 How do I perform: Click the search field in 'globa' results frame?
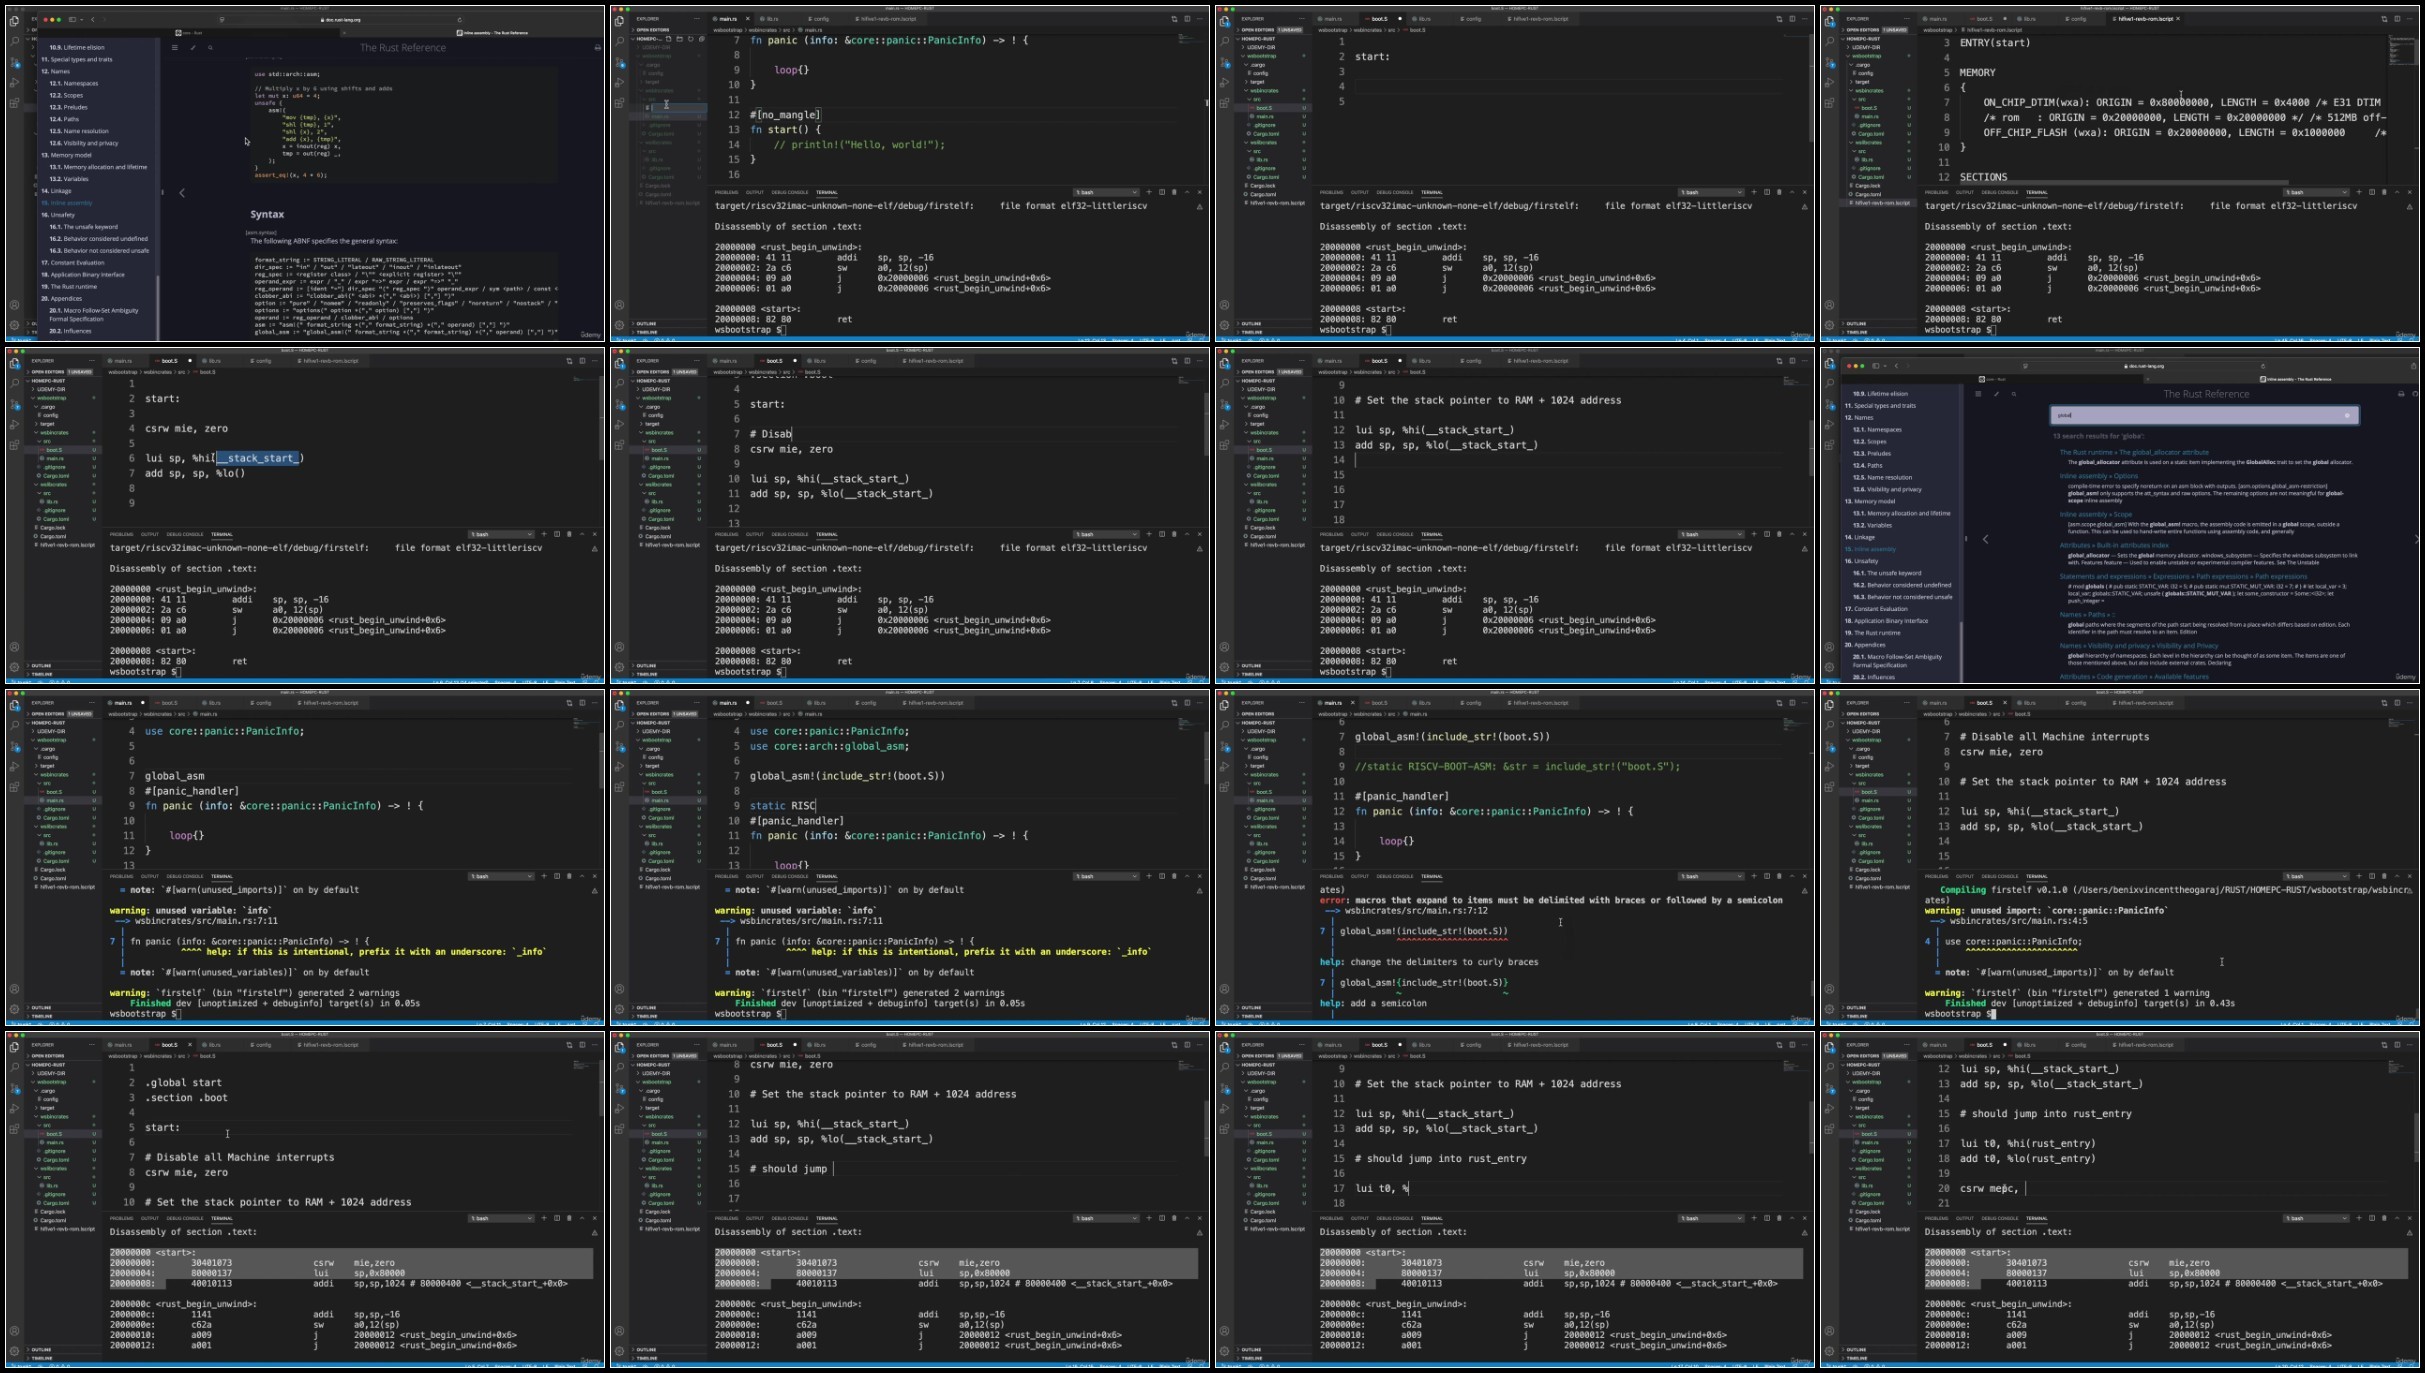pos(2204,415)
